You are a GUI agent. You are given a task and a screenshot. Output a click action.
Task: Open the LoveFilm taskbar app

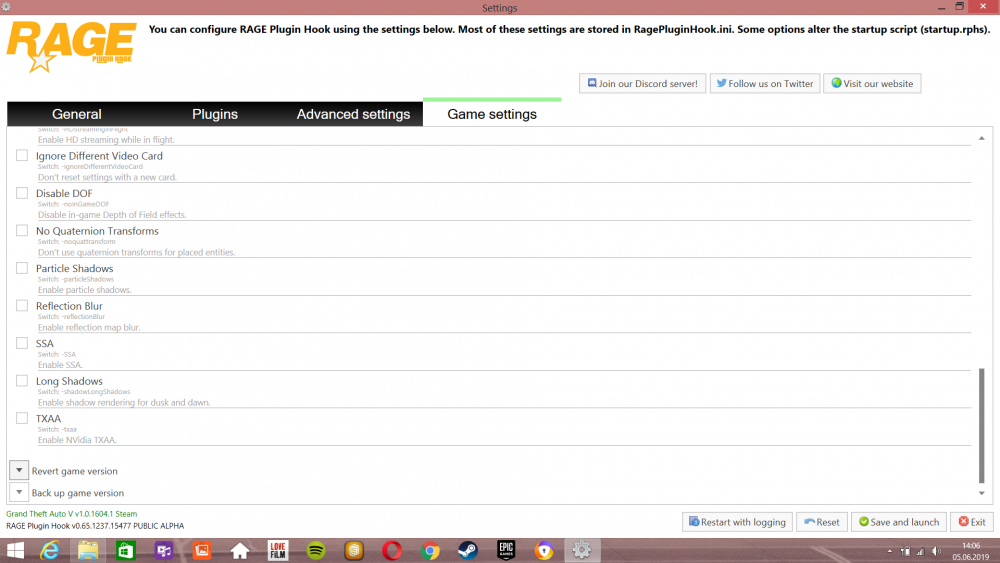[x=278, y=550]
